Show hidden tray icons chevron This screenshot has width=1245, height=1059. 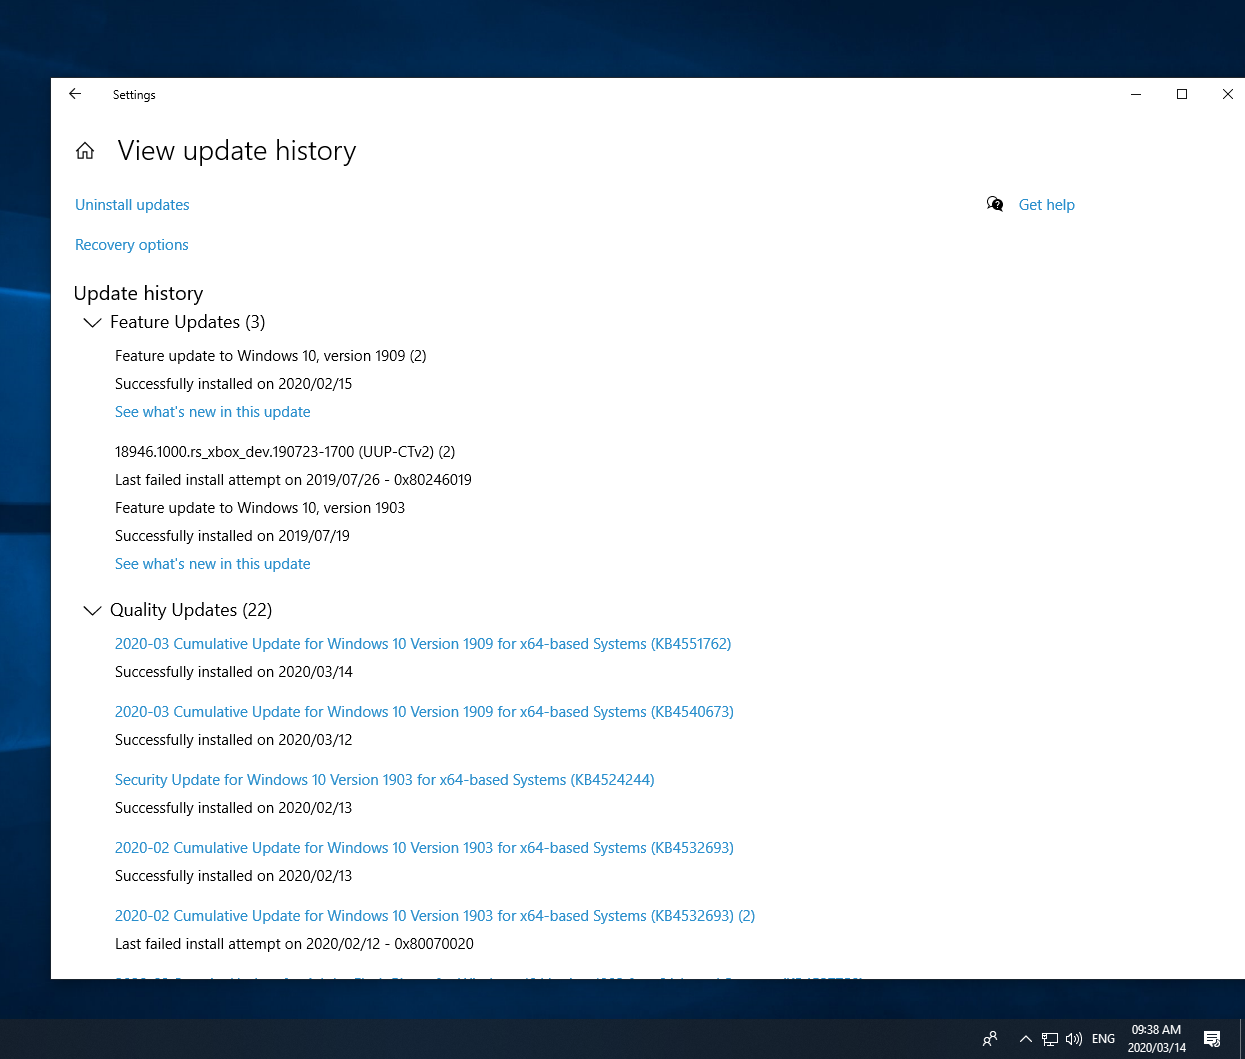[x=1025, y=1039]
